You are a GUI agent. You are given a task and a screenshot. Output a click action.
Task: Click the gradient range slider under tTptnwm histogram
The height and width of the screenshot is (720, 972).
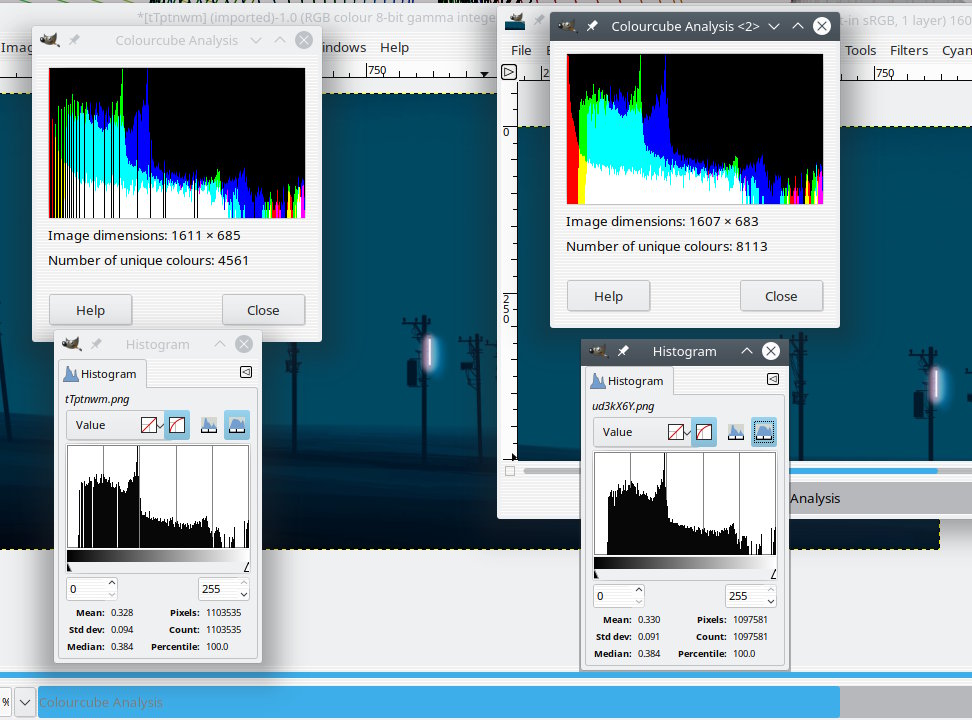pos(157,557)
